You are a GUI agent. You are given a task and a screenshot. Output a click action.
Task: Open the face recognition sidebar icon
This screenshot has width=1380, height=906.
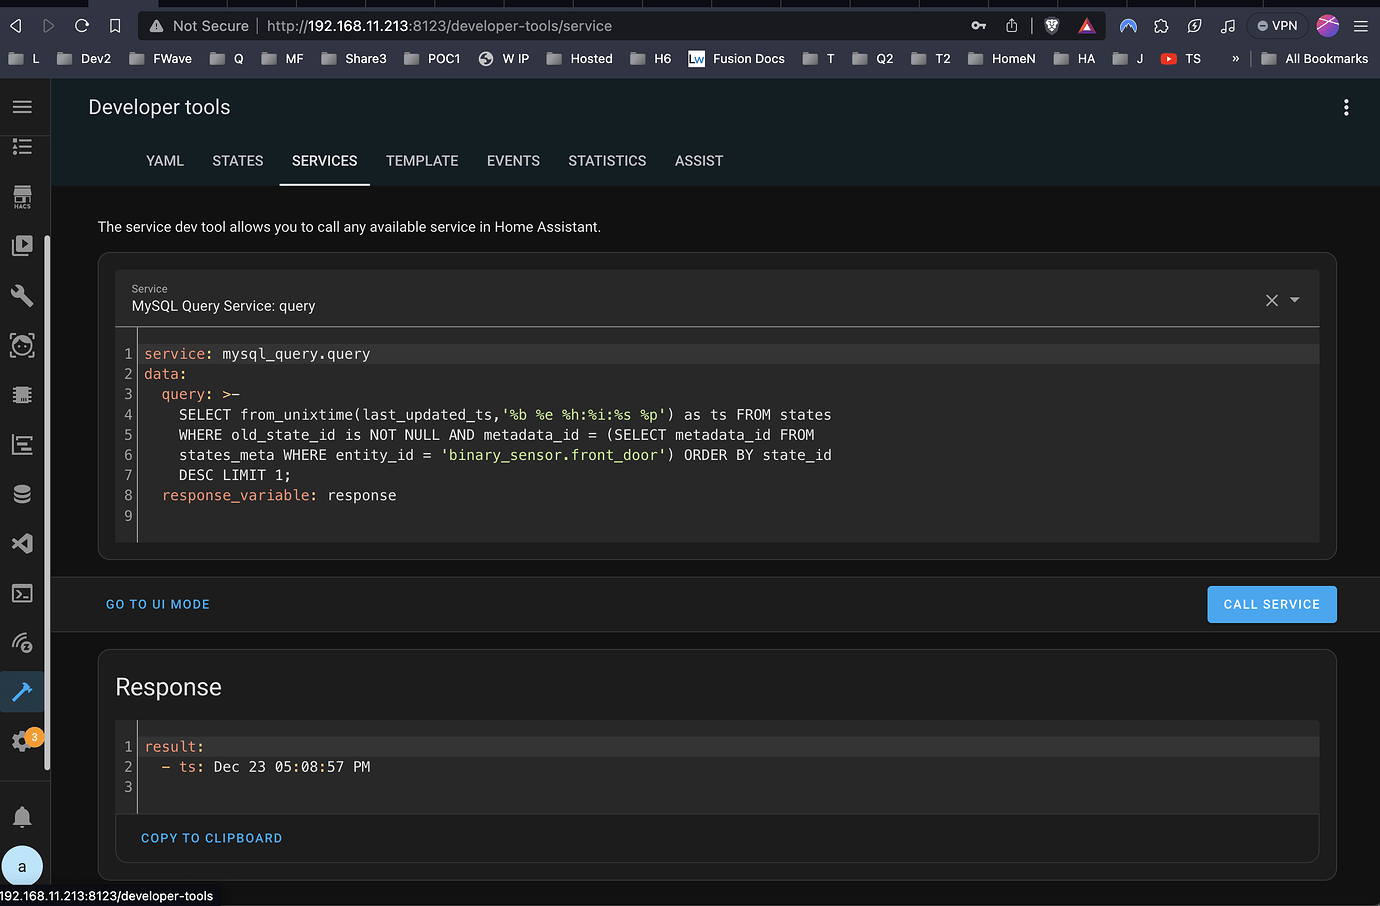click(x=22, y=345)
